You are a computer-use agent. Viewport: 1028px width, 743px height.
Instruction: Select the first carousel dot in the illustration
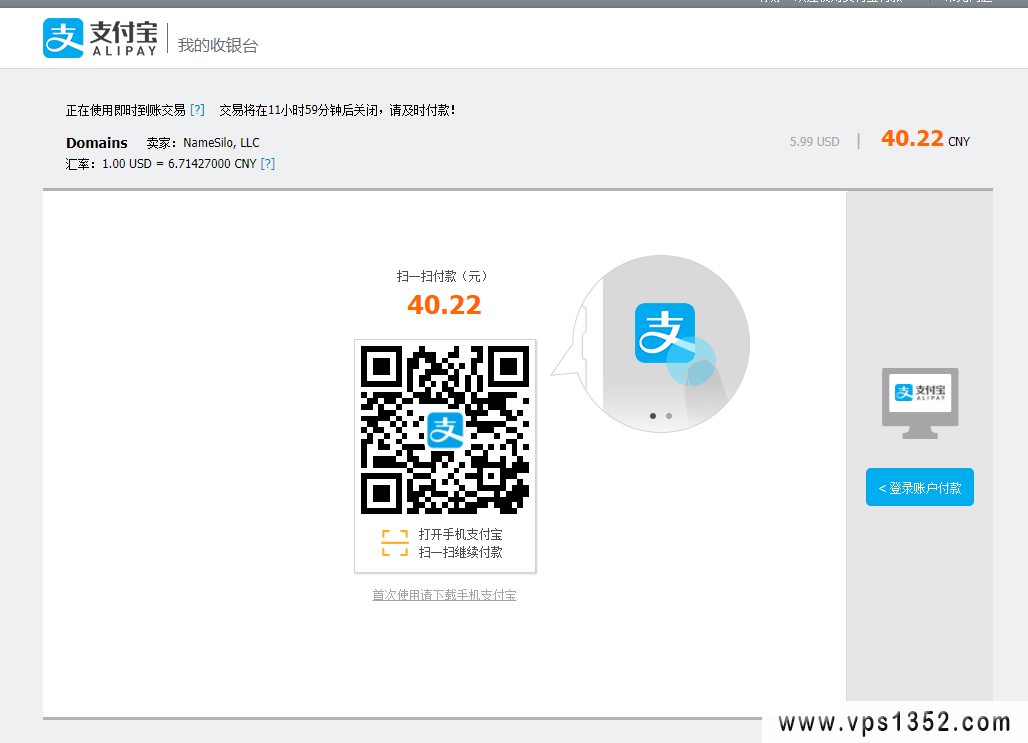pos(653,415)
